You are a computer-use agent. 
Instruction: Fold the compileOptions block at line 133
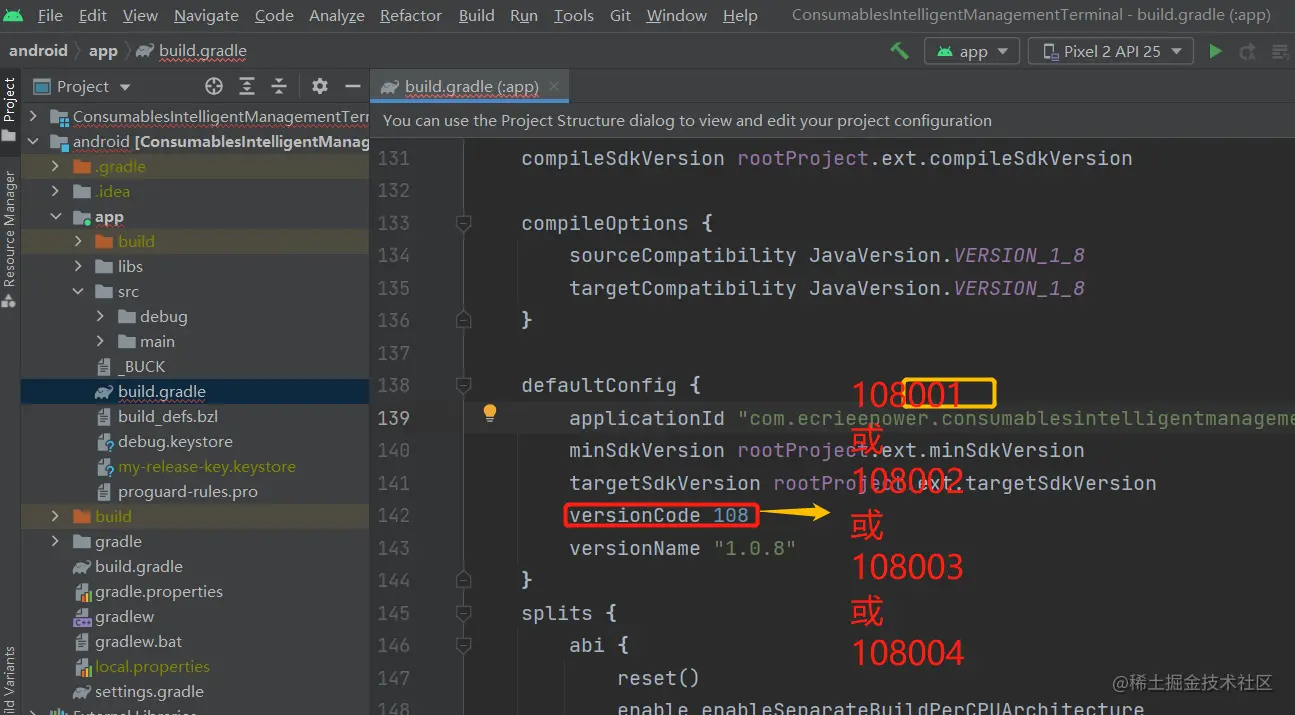click(x=464, y=223)
